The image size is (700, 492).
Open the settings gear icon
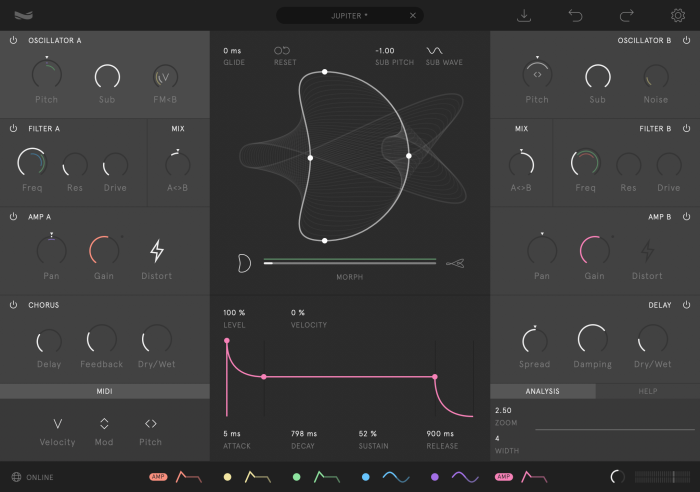click(678, 16)
